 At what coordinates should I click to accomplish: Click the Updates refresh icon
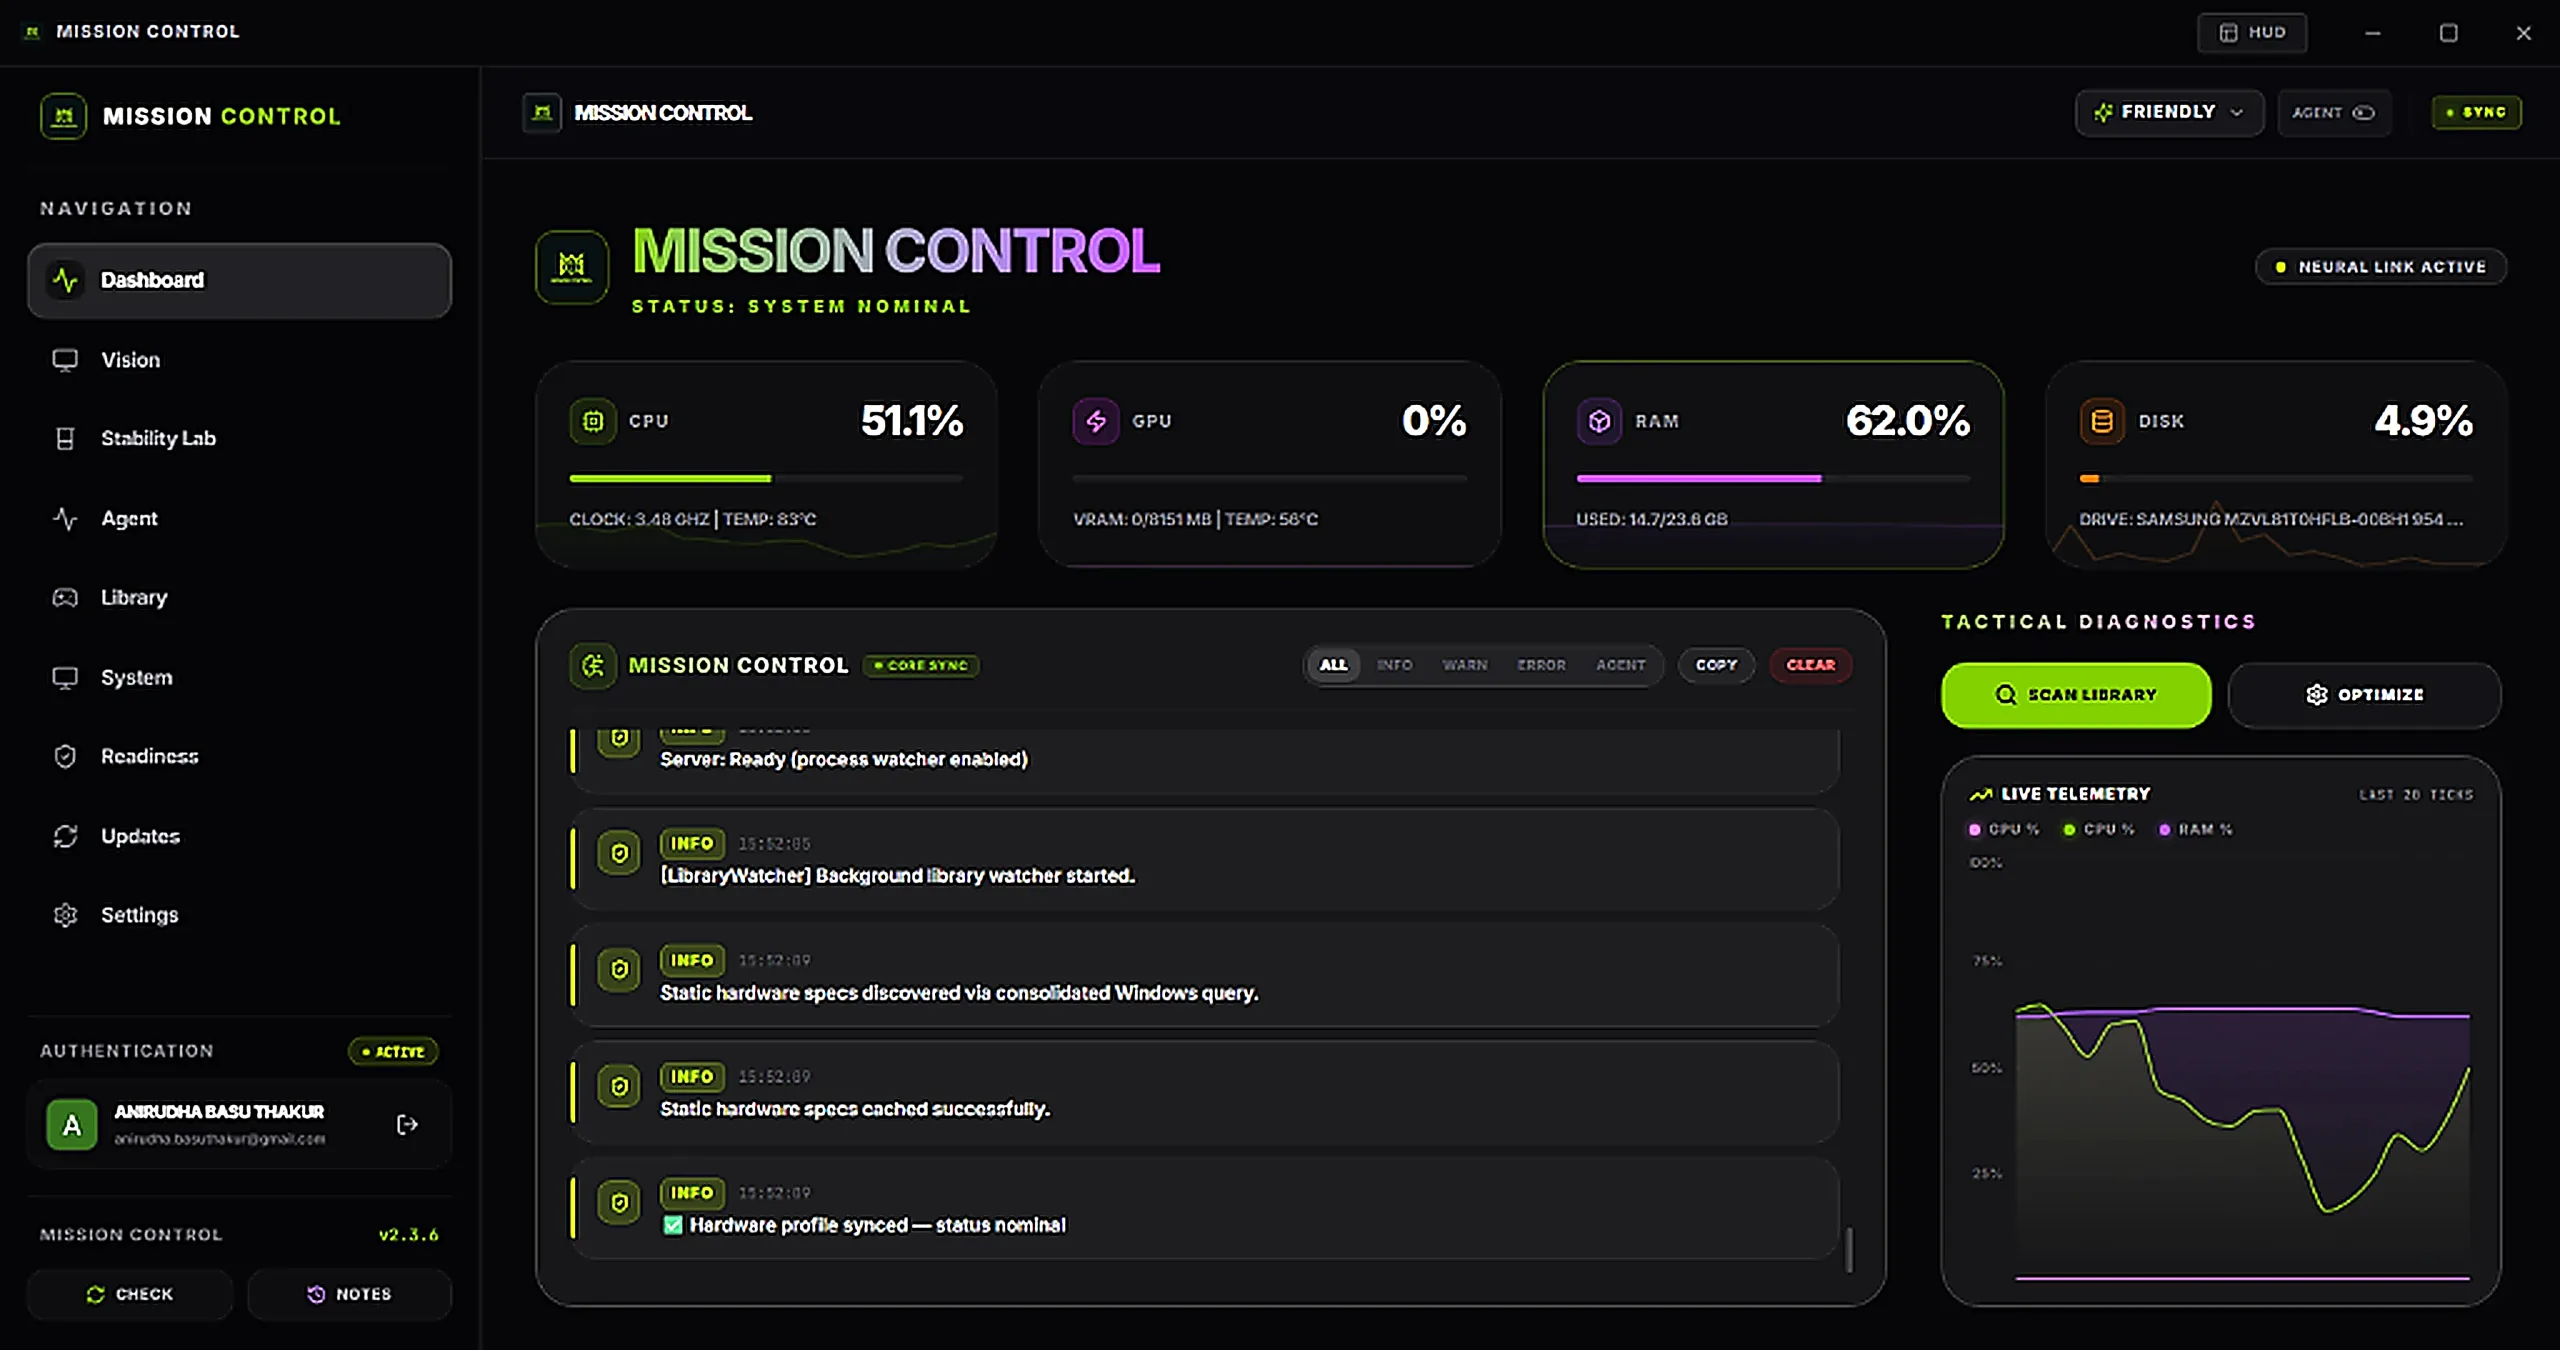[x=65, y=836]
